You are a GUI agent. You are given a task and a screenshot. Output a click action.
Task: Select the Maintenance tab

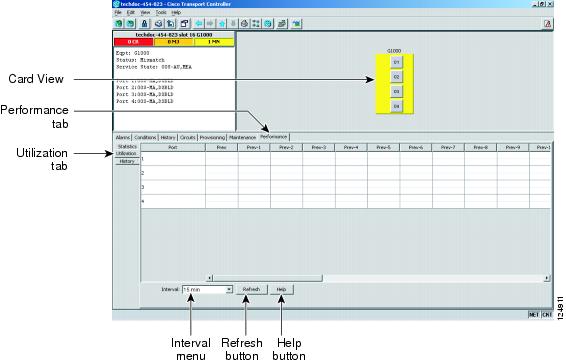pyautogui.click(x=243, y=138)
